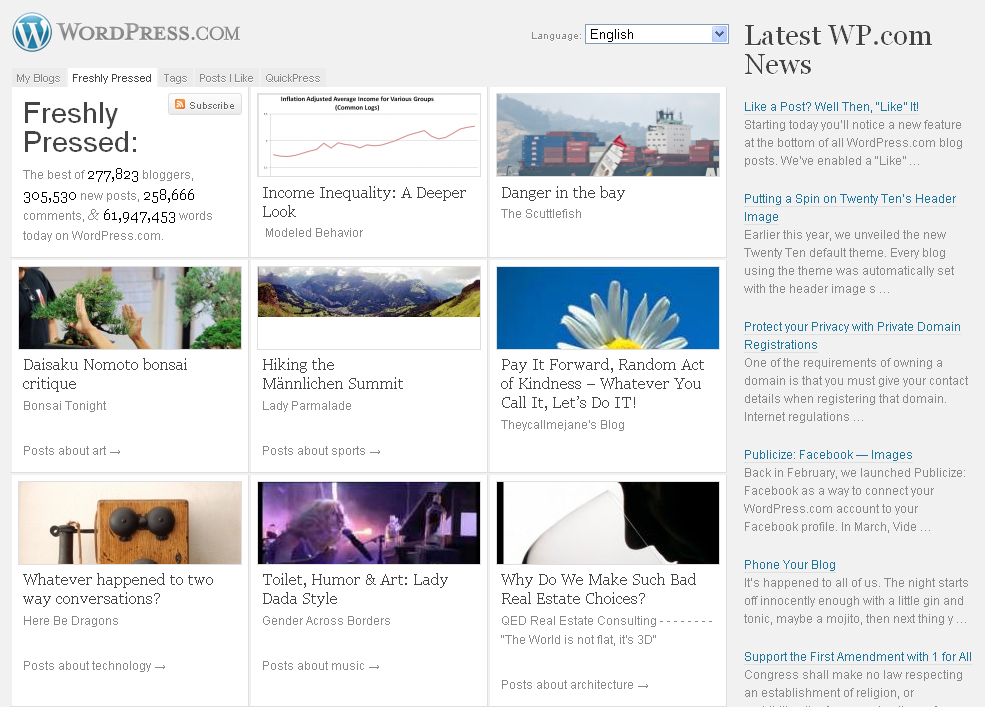Image resolution: width=985 pixels, height=707 pixels.
Task: Open the WordPress.com home link text
Action: [x=149, y=32]
